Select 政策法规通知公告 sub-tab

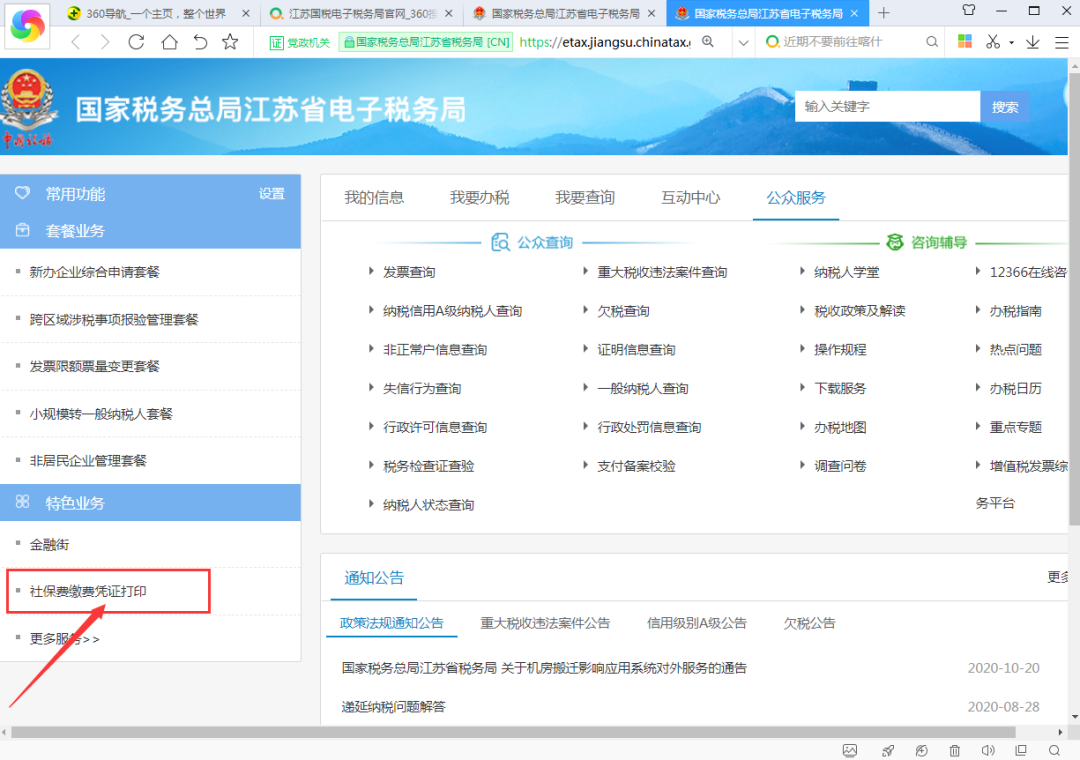point(391,624)
